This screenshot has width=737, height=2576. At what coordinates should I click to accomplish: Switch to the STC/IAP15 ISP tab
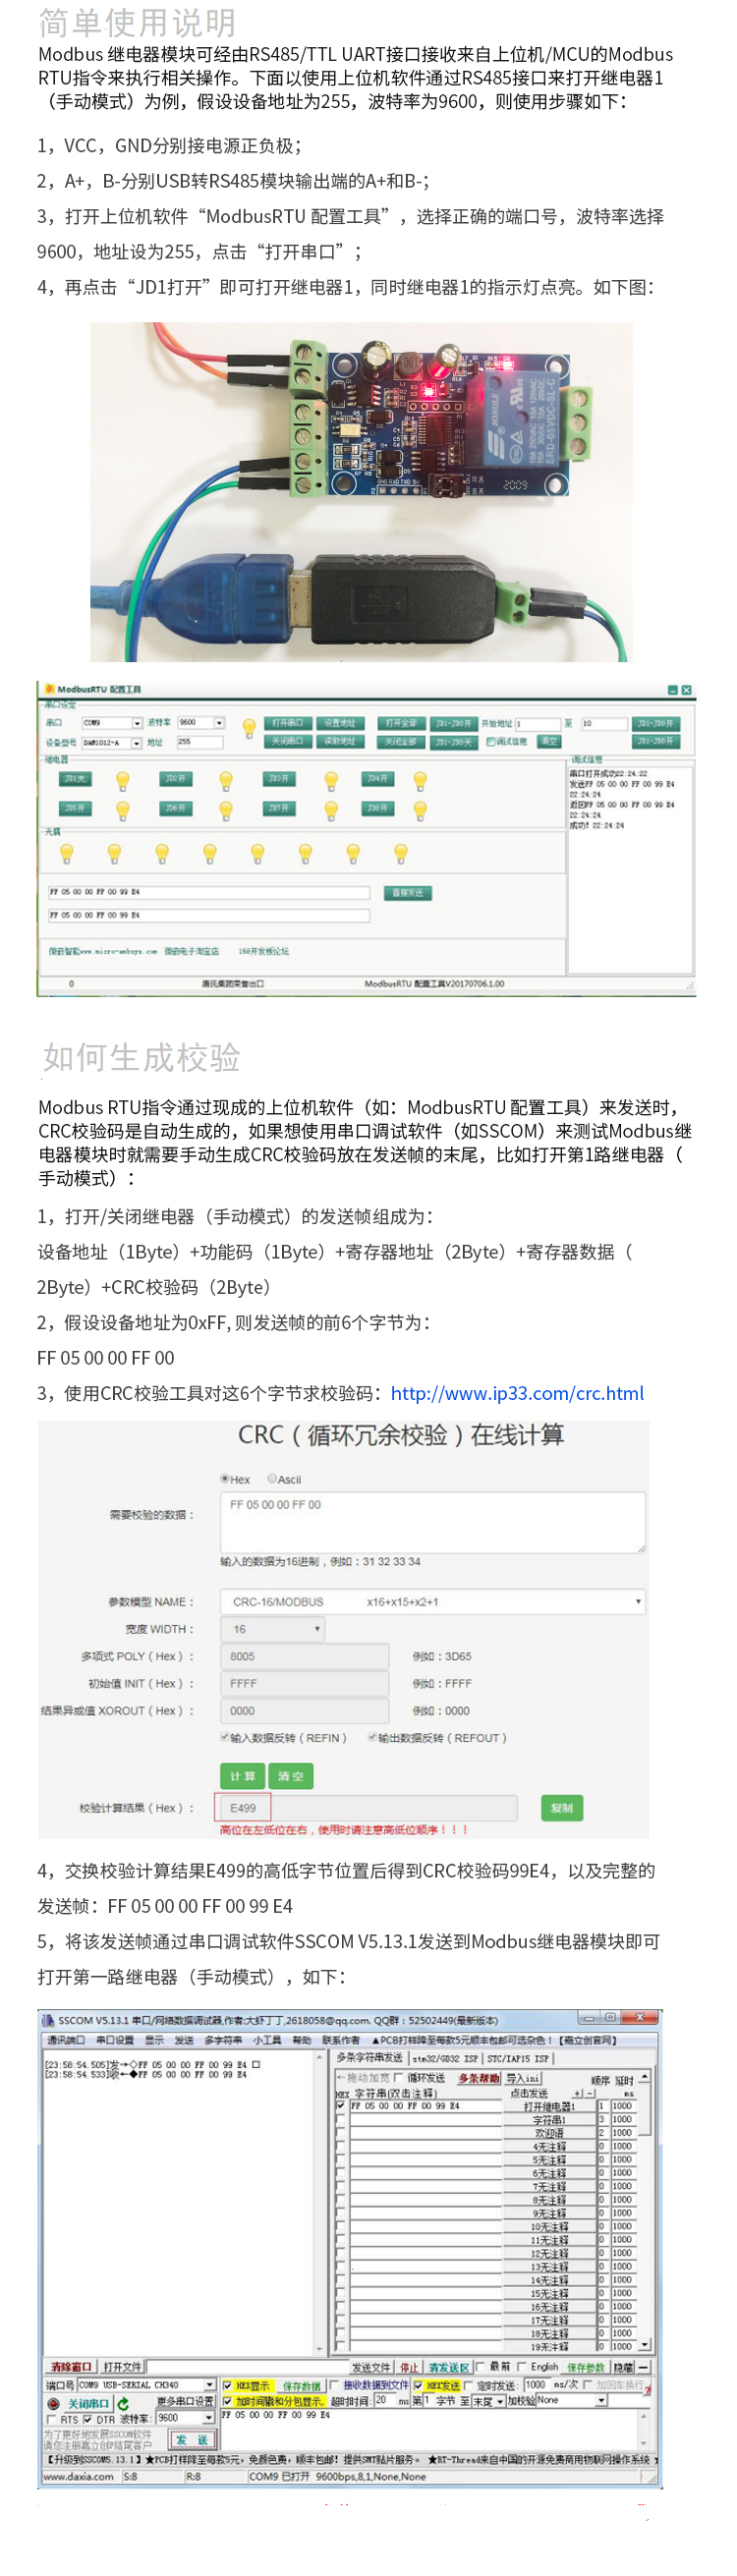tap(518, 2059)
